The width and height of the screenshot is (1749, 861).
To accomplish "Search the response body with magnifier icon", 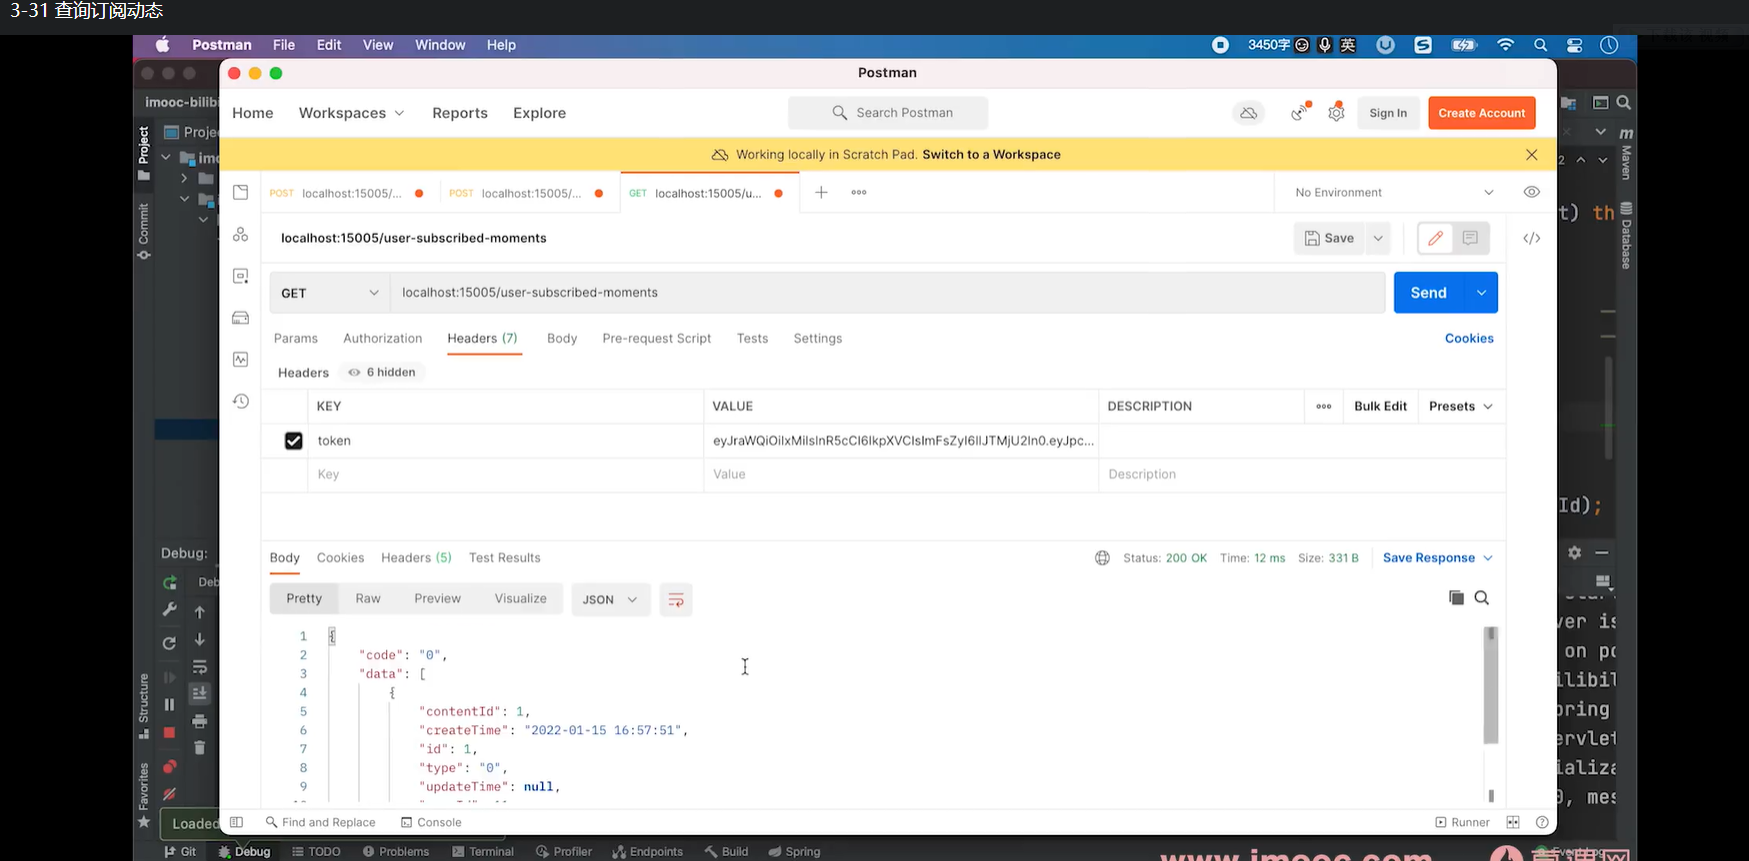I will [1482, 598].
